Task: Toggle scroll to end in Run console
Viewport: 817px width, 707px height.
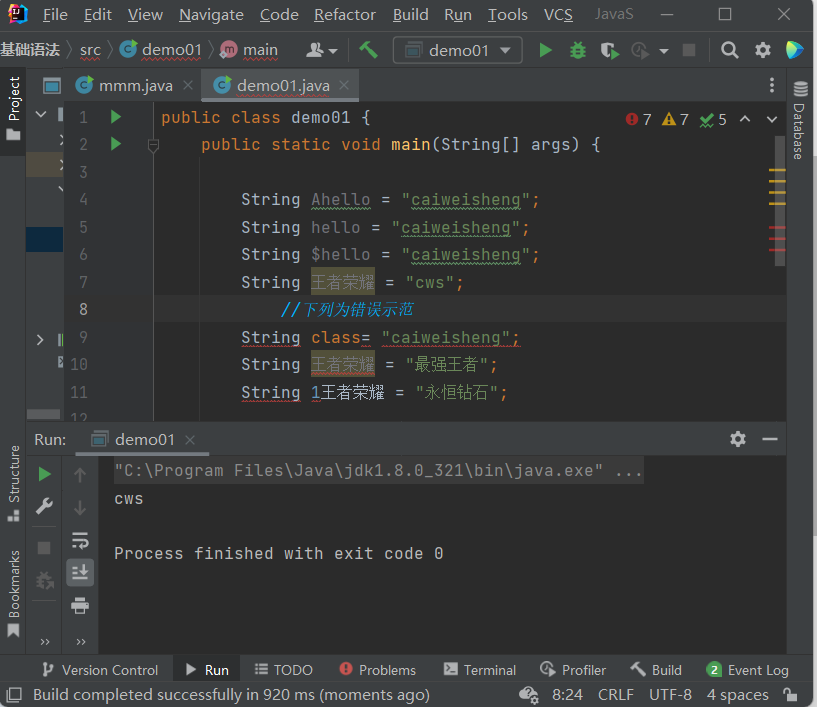Action: [x=80, y=572]
